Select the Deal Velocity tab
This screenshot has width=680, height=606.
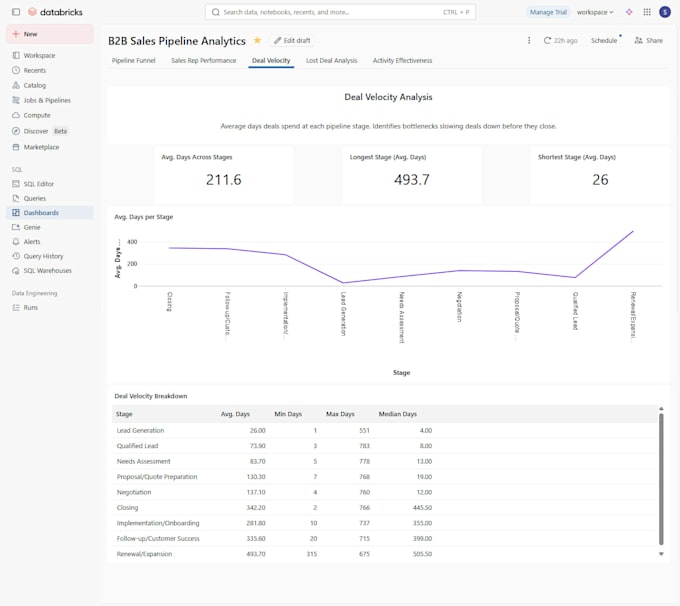point(271,61)
